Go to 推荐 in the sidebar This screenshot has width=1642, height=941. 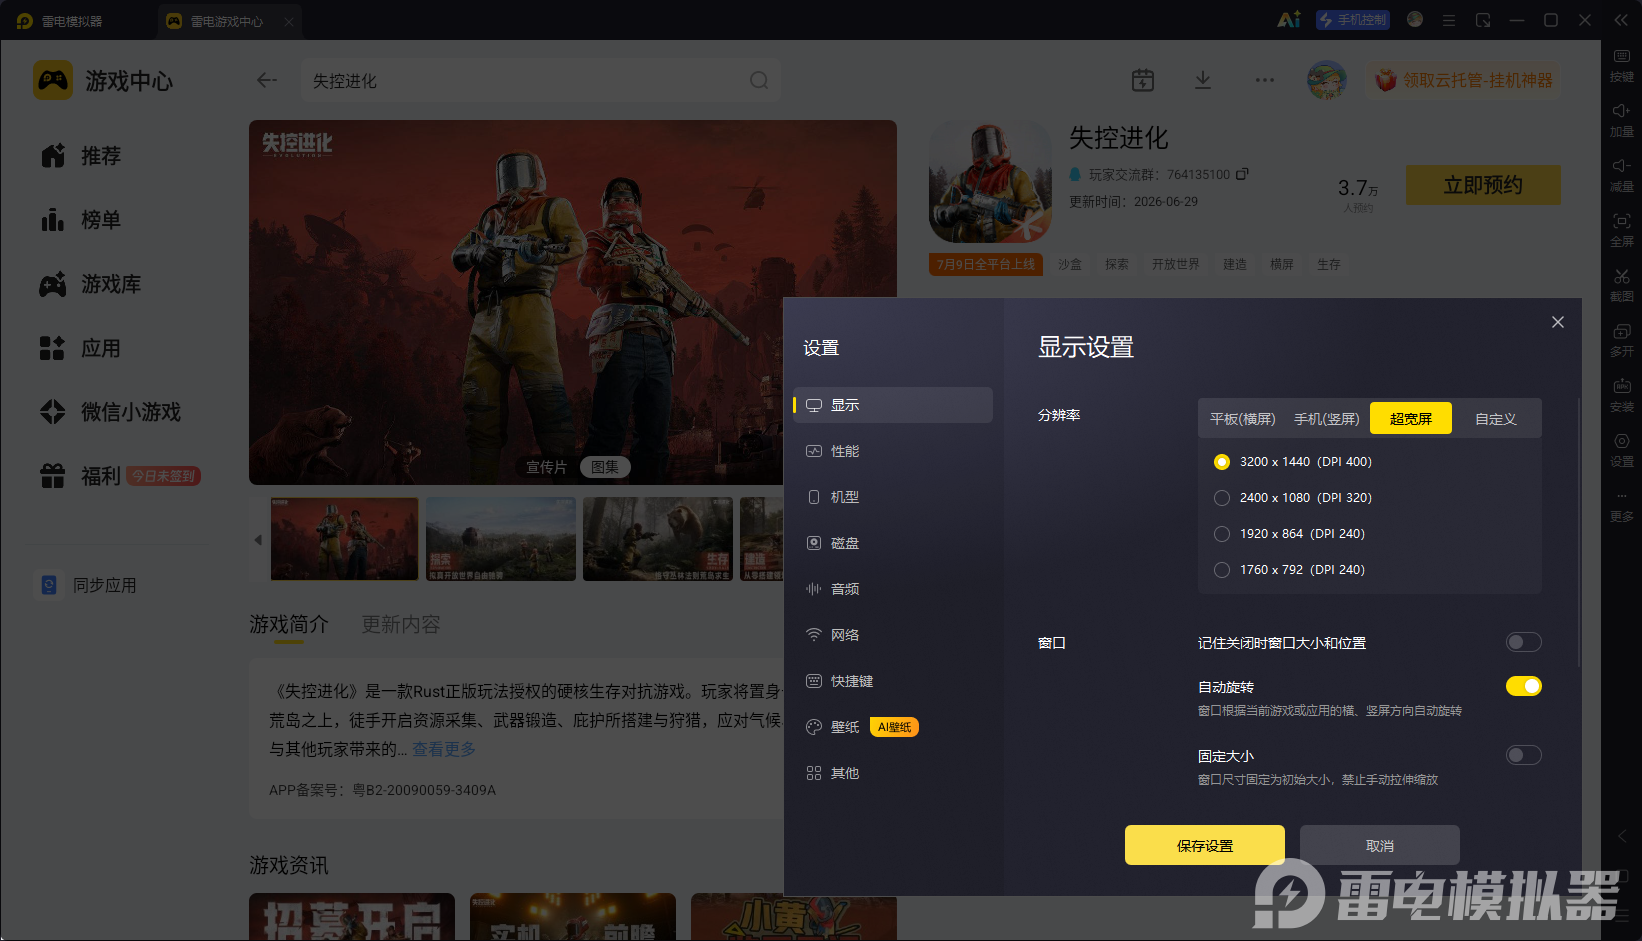pos(81,156)
